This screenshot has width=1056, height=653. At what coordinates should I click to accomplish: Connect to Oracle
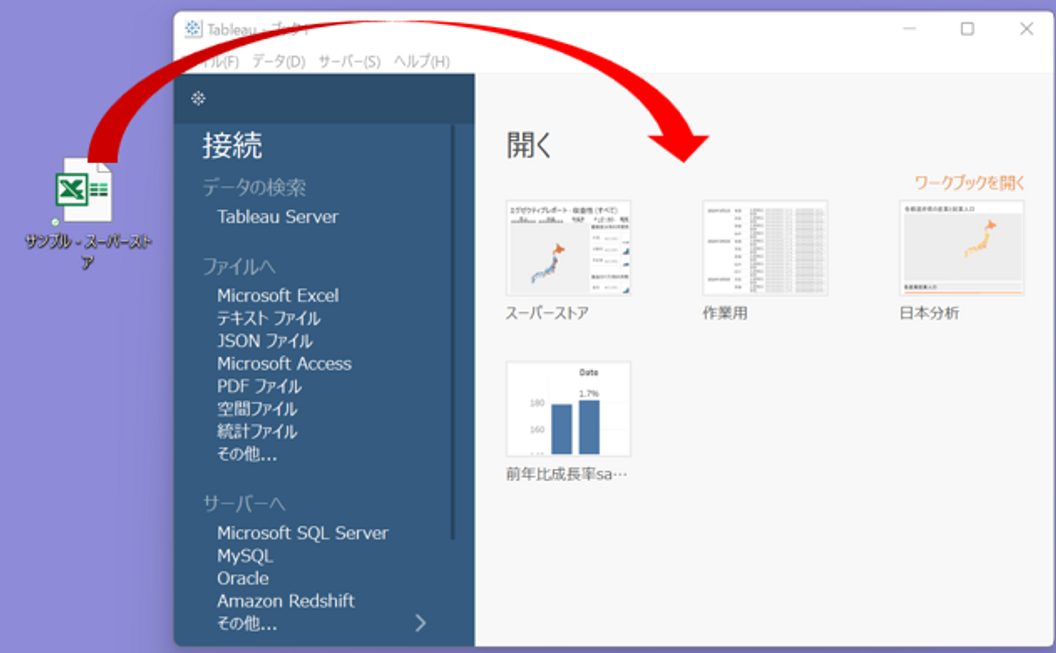(242, 578)
